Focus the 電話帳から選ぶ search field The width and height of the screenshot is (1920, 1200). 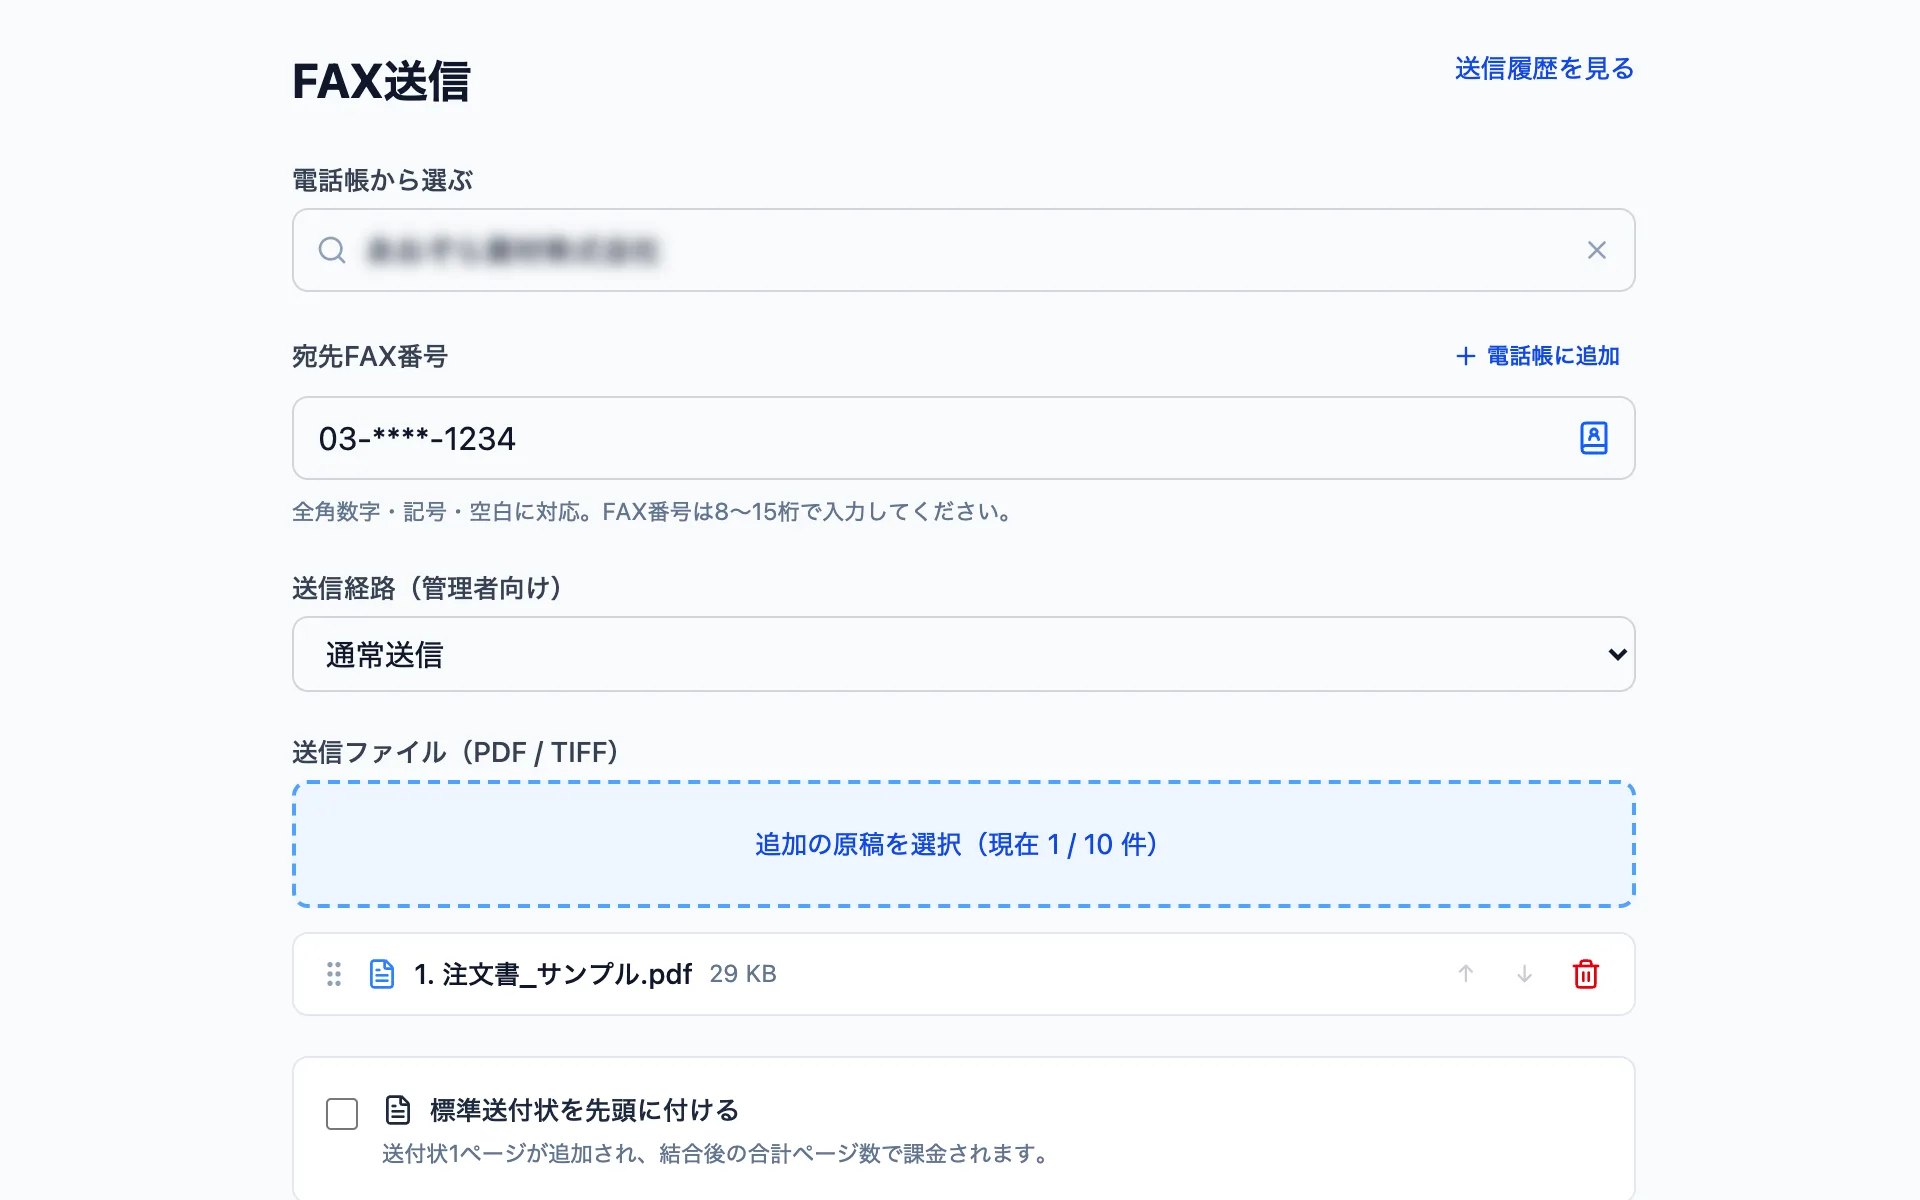pyautogui.click(x=963, y=250)
